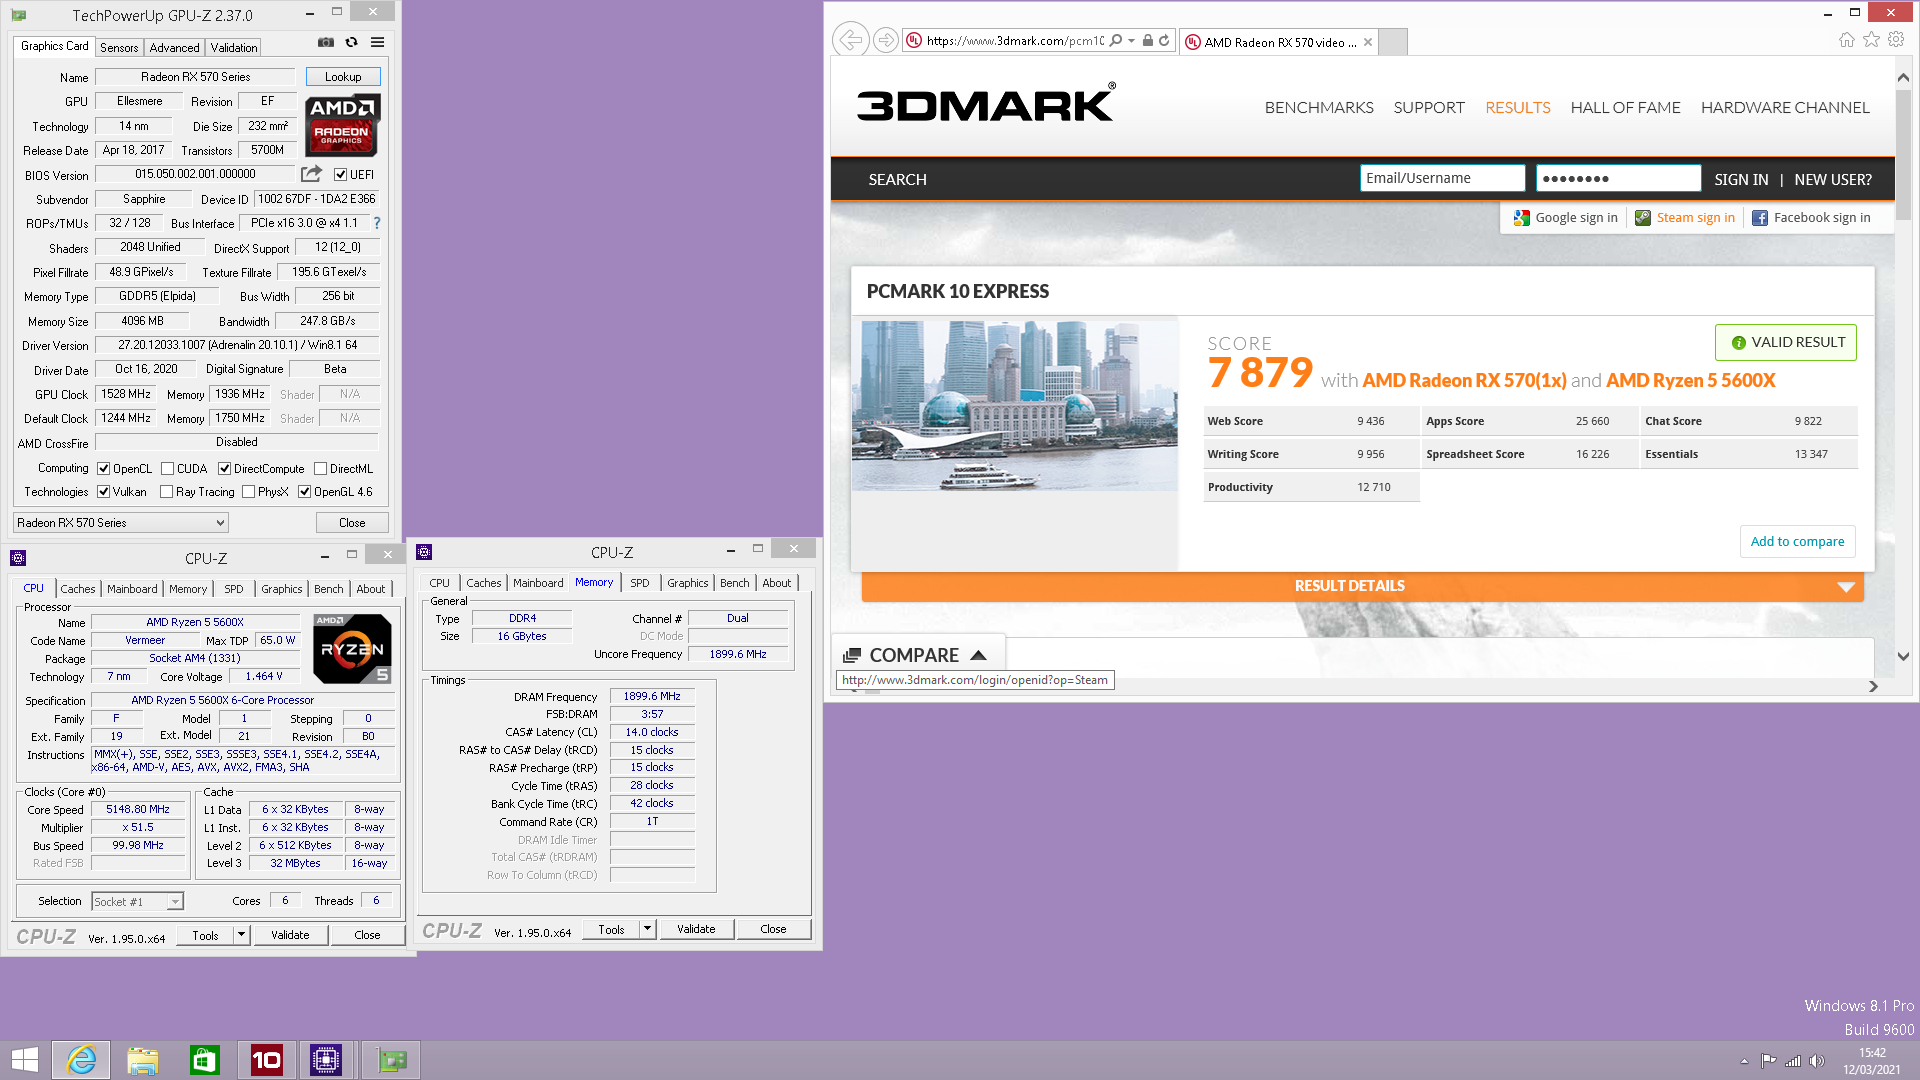Open PCMark 10 taskbar icon
1920x1080 pixels.
tap(266, 1060)
